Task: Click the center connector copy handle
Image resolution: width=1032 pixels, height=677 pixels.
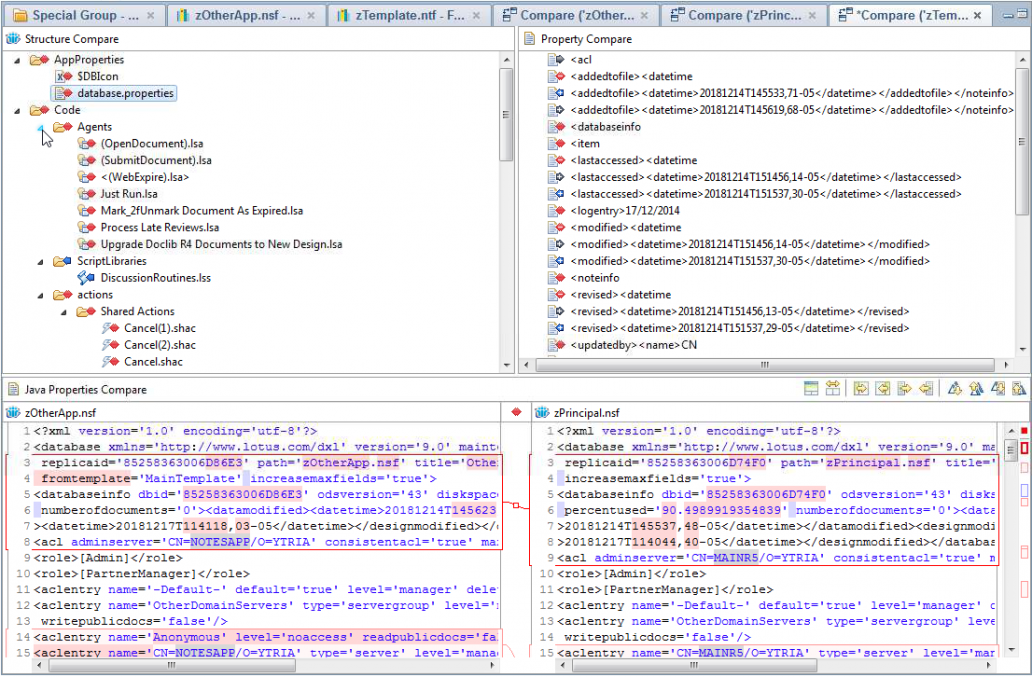Action: tap(517, 505)
